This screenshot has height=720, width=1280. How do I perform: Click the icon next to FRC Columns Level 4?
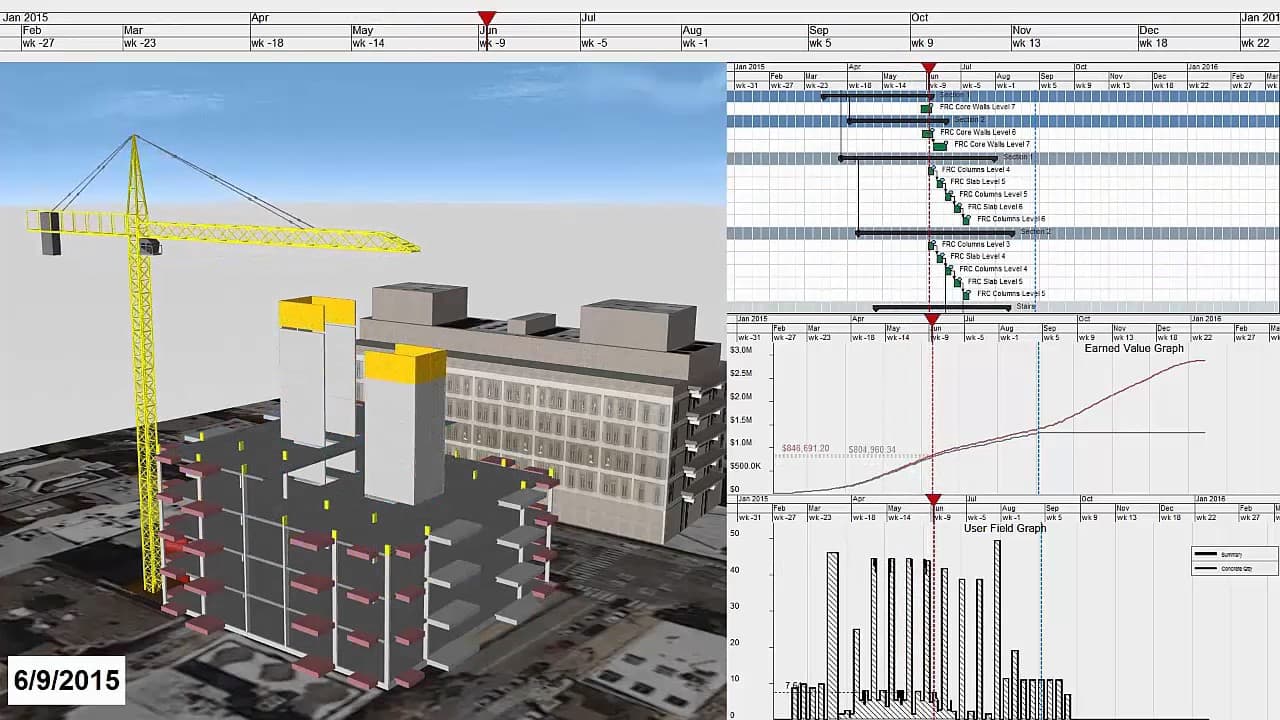pos(931,172)
